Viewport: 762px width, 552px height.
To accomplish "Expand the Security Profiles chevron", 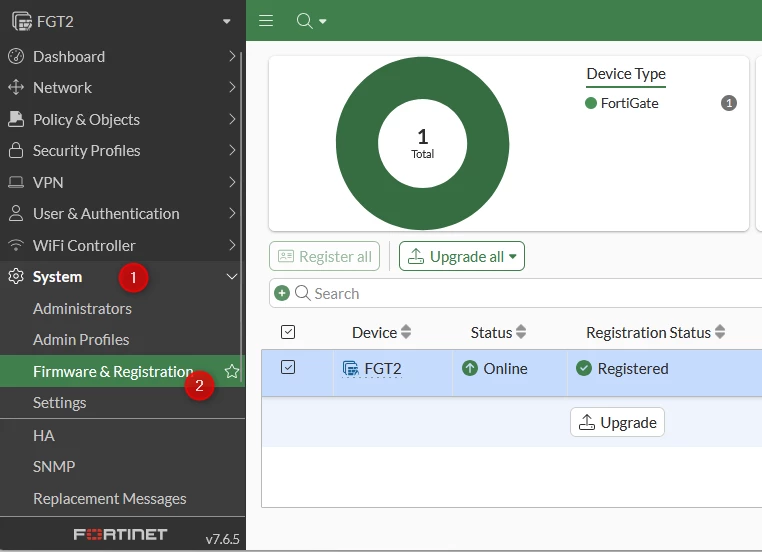I will (232, 150).
